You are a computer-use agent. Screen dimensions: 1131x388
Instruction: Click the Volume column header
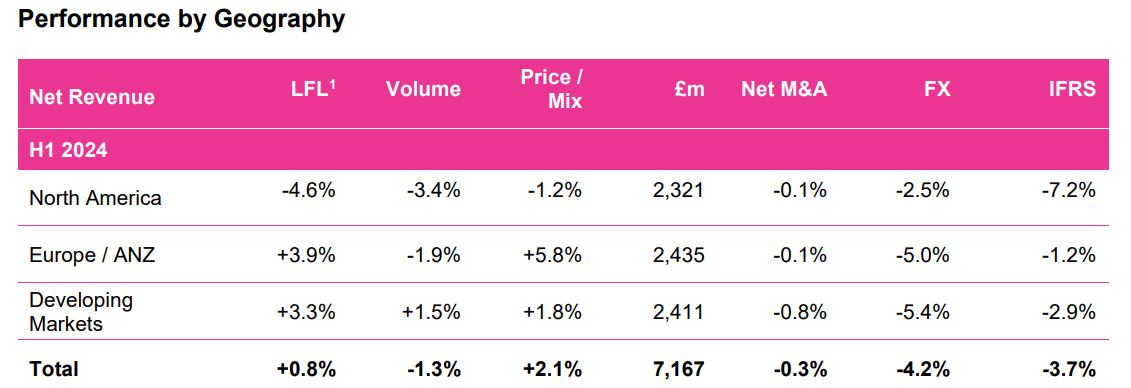pyautogui.click(x=423, y=89)
